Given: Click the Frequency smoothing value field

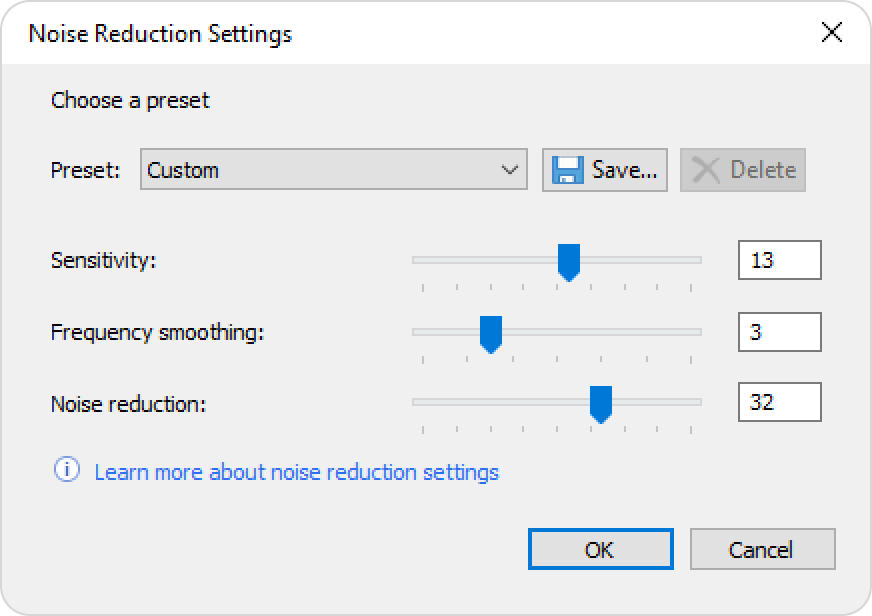Looking at the screenshot, I should [x=780, y=332].
